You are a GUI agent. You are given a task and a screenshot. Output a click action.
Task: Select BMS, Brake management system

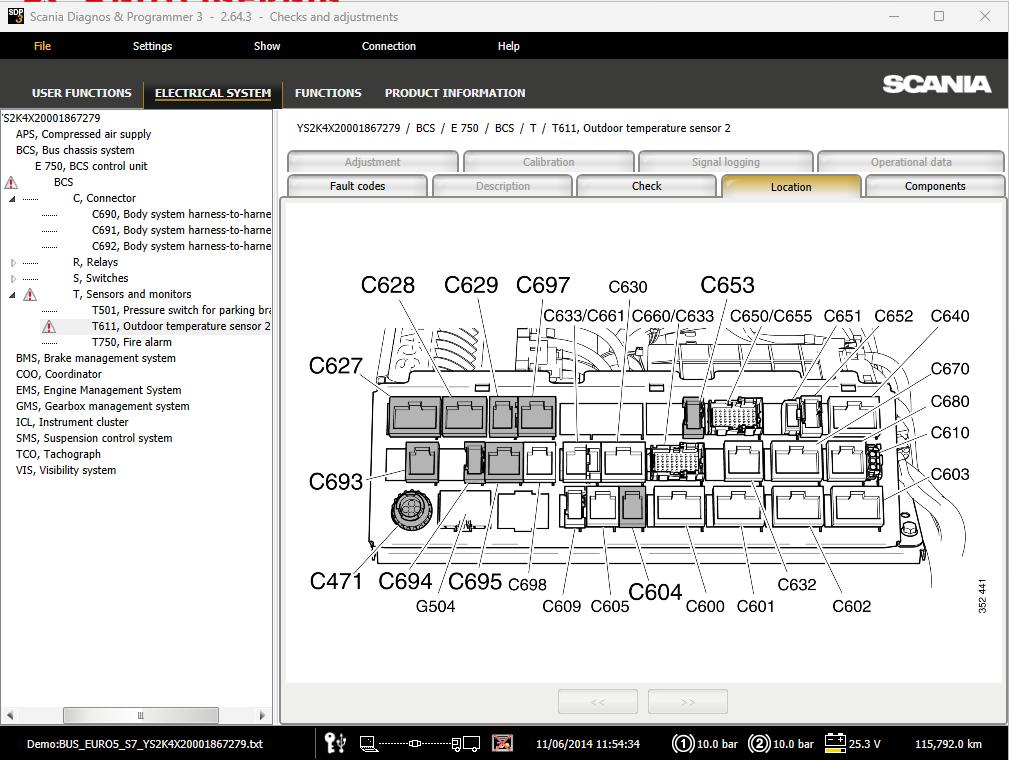[x=96, y=358]
